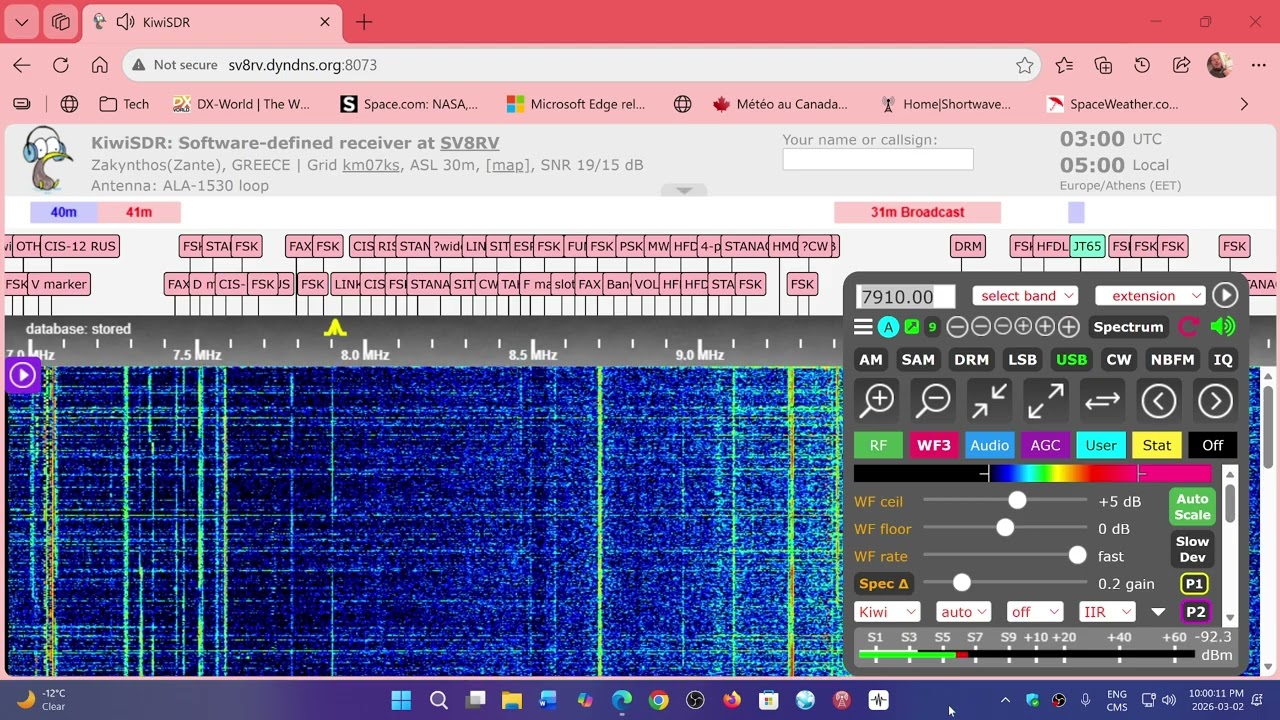The height and width of the screenshot is (720, 1280).
Task: Click the red reload arrow icon
Action: (1189, 327)
